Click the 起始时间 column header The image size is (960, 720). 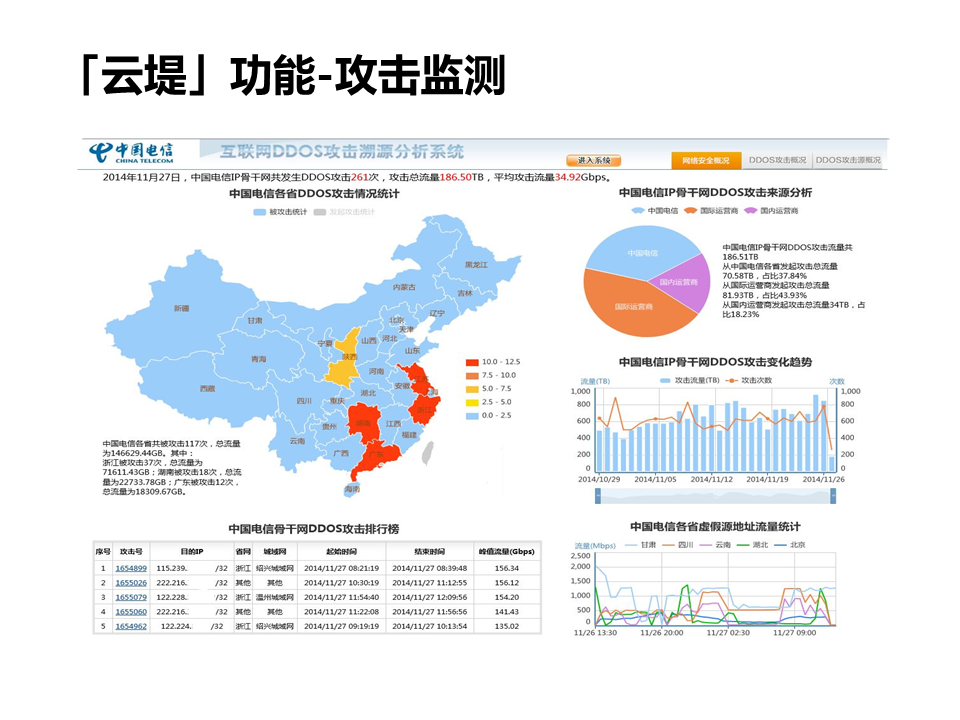click(x=342, y=551)
